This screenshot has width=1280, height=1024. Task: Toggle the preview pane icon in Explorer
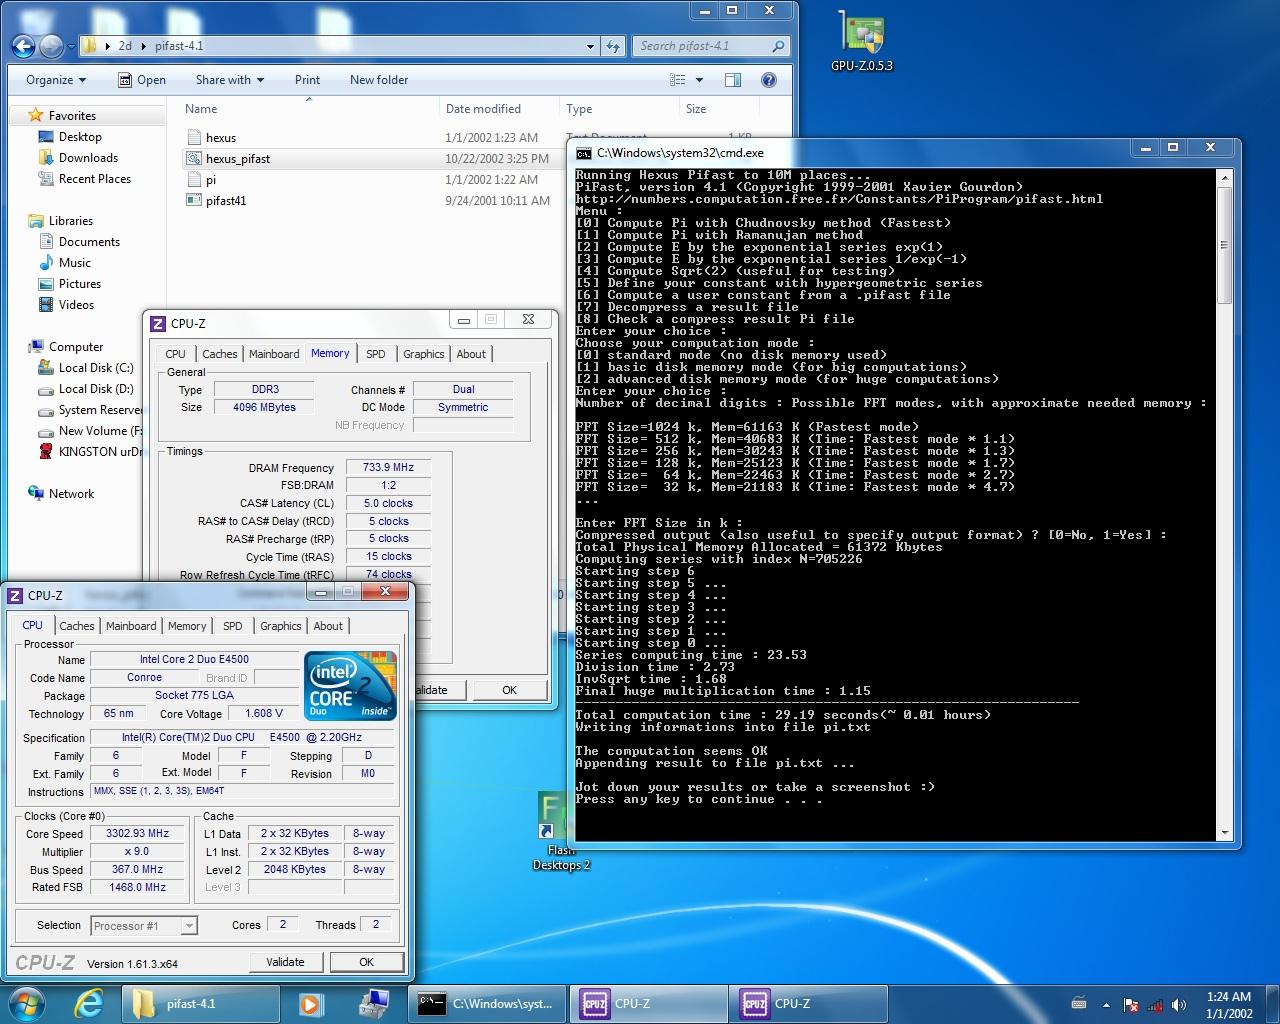tap(733, 80)
